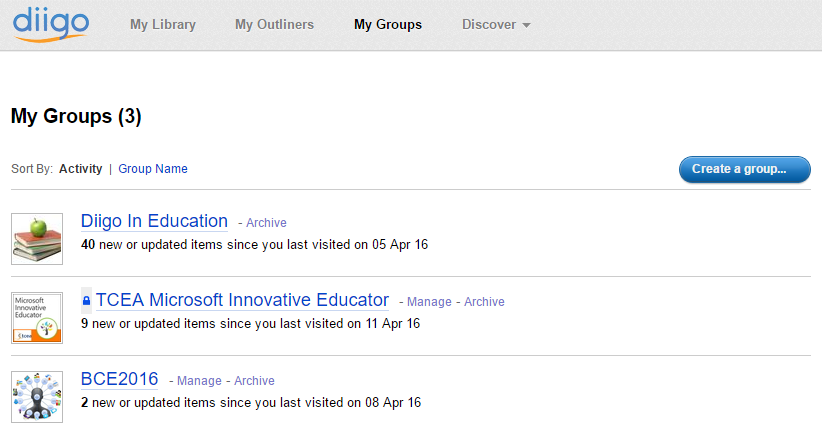Switch to My Outliners tab
The height and width of the screenshot is (433, 822).
pos(274,24)
